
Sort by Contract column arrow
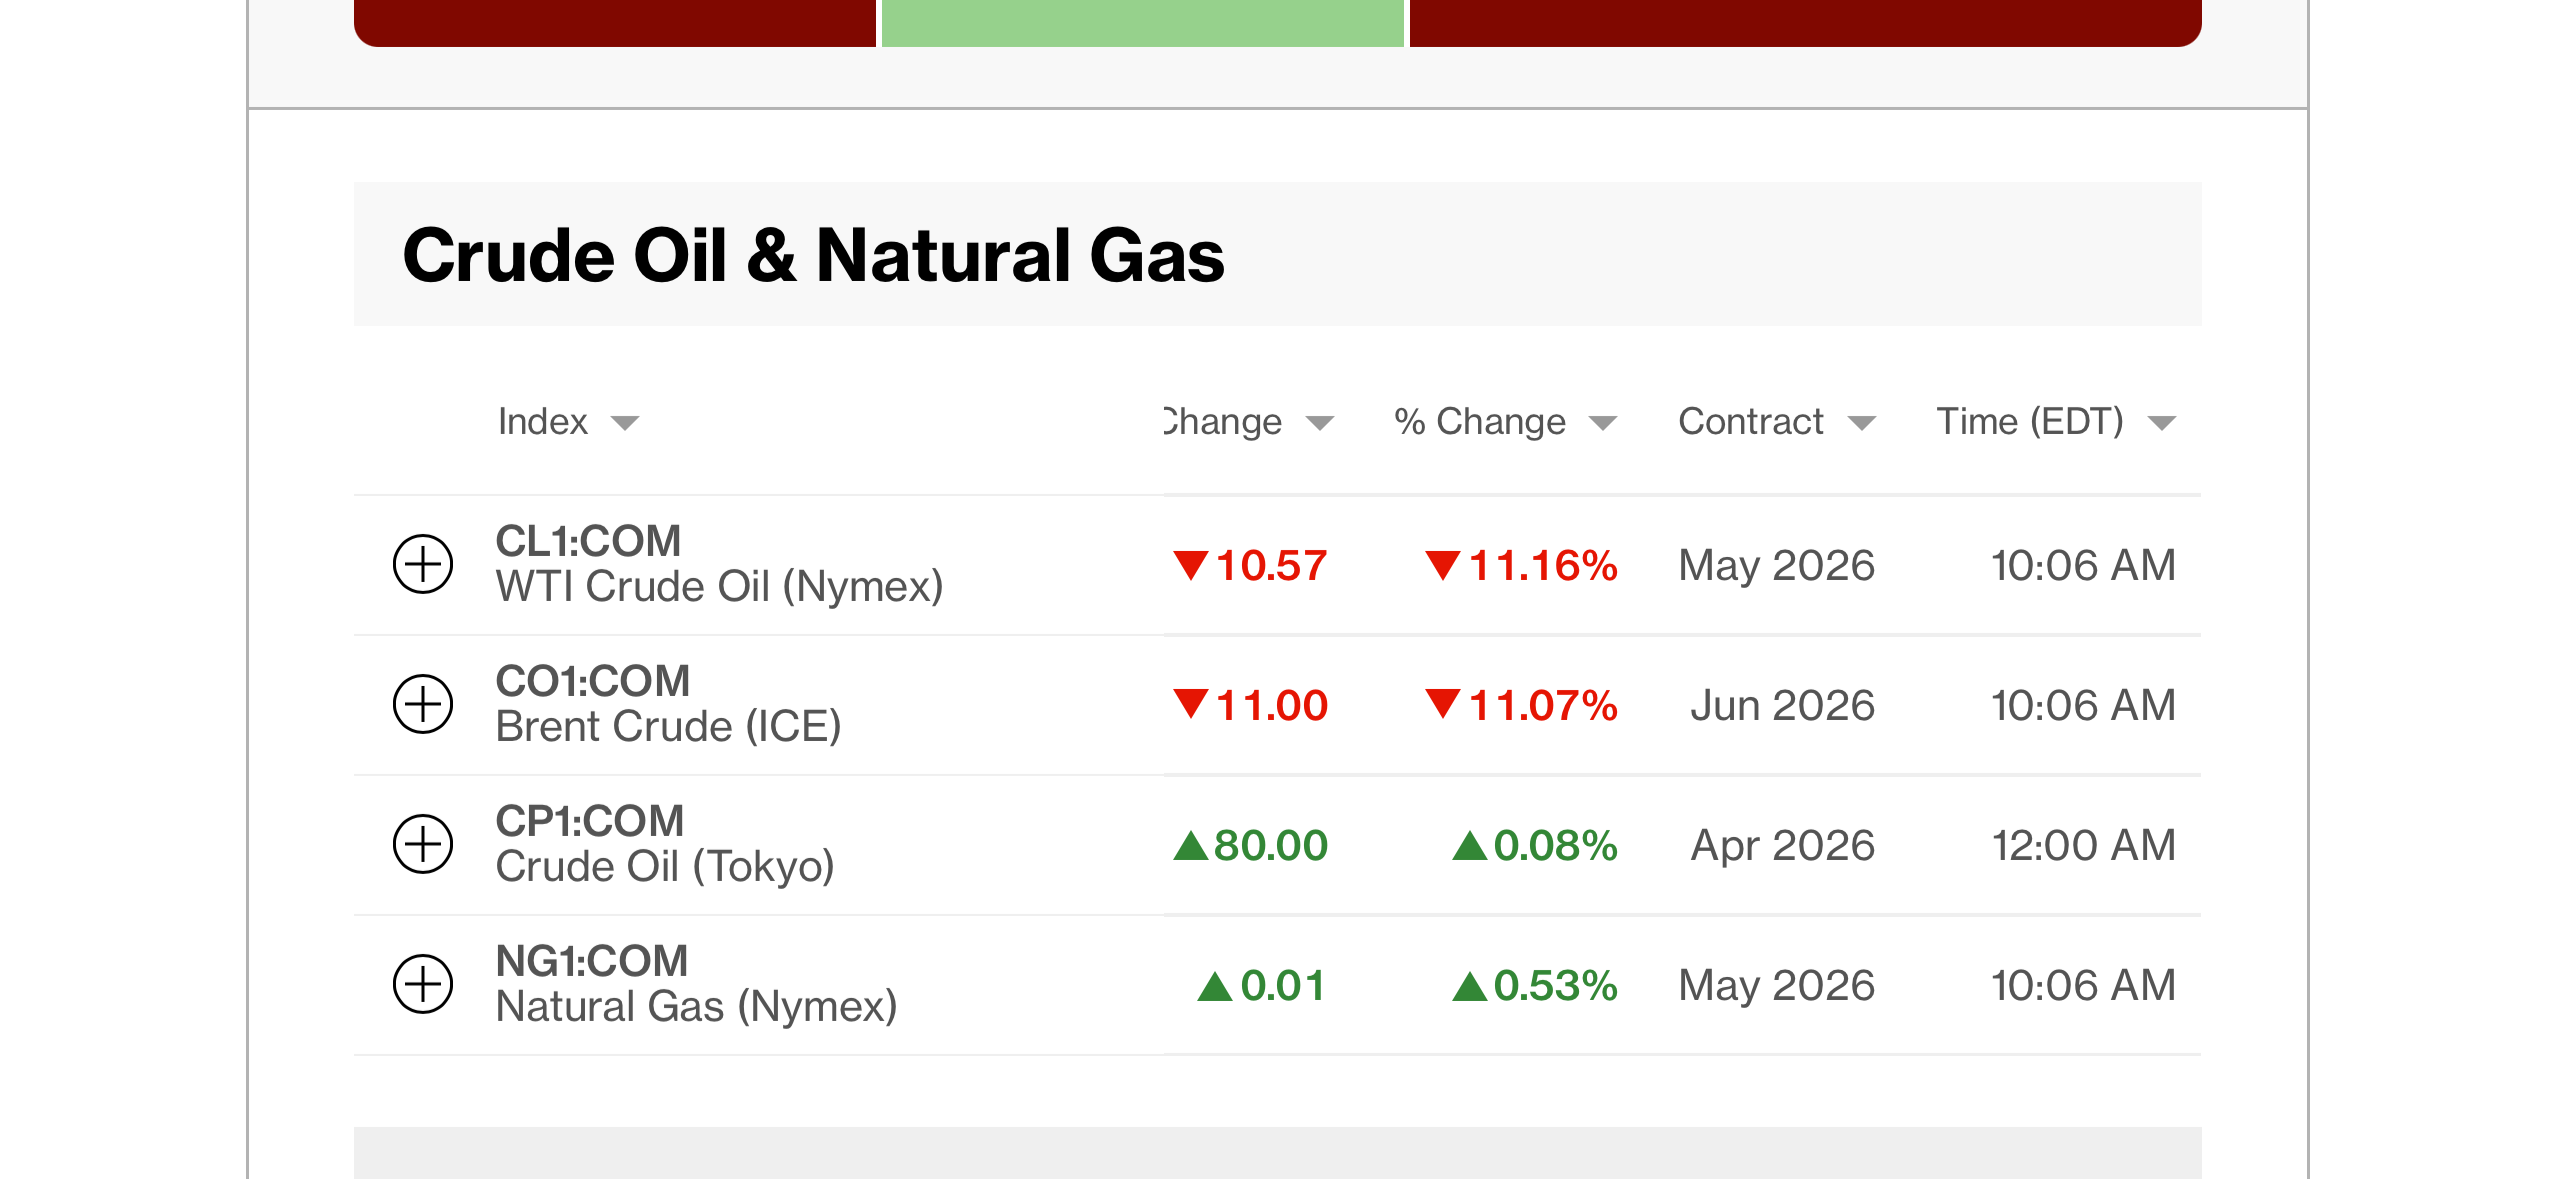click(x=1861, y=423)
